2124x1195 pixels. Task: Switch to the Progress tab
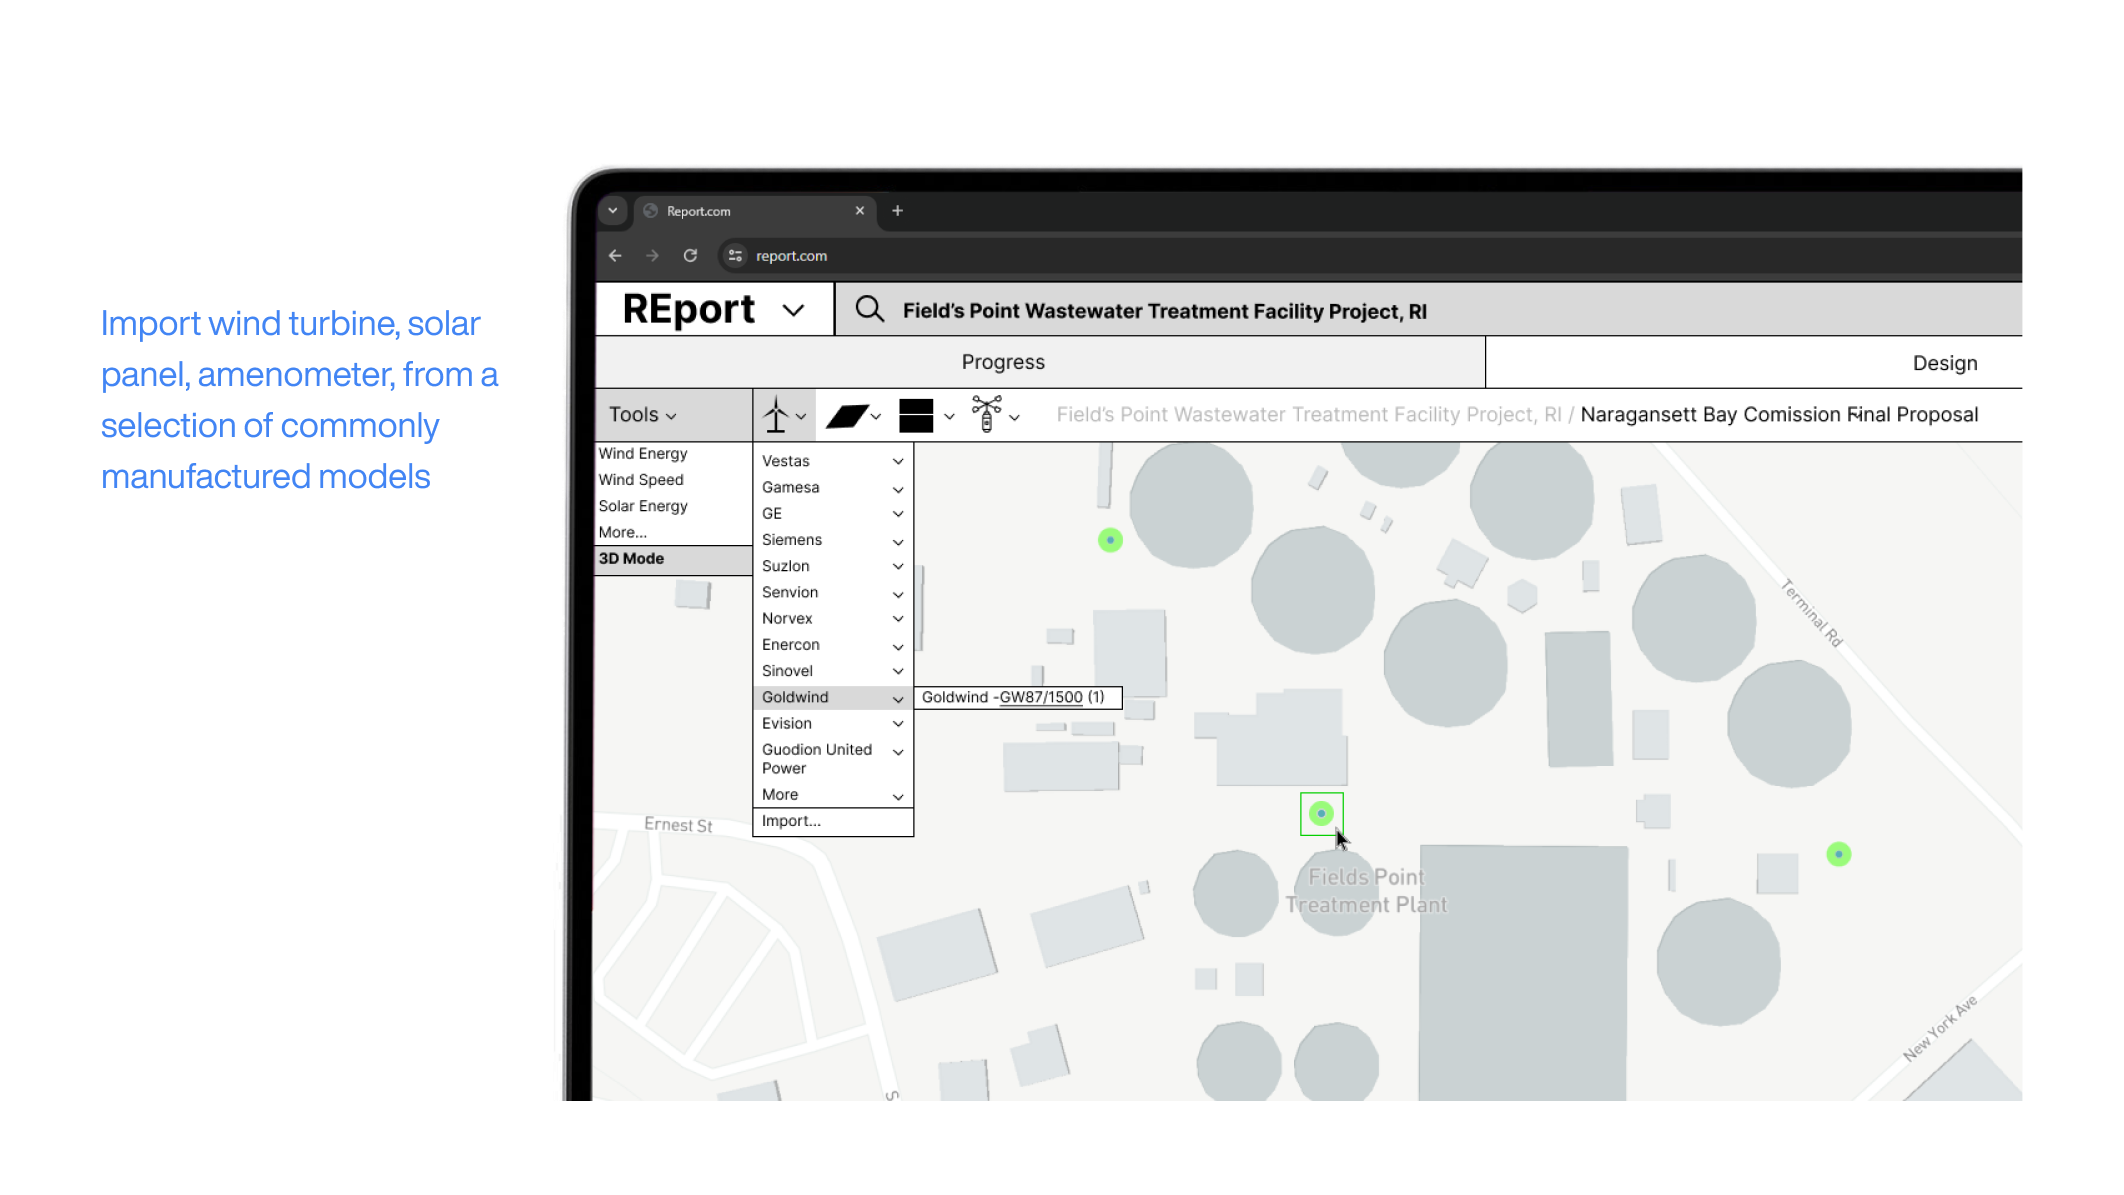coord(1003,362)
